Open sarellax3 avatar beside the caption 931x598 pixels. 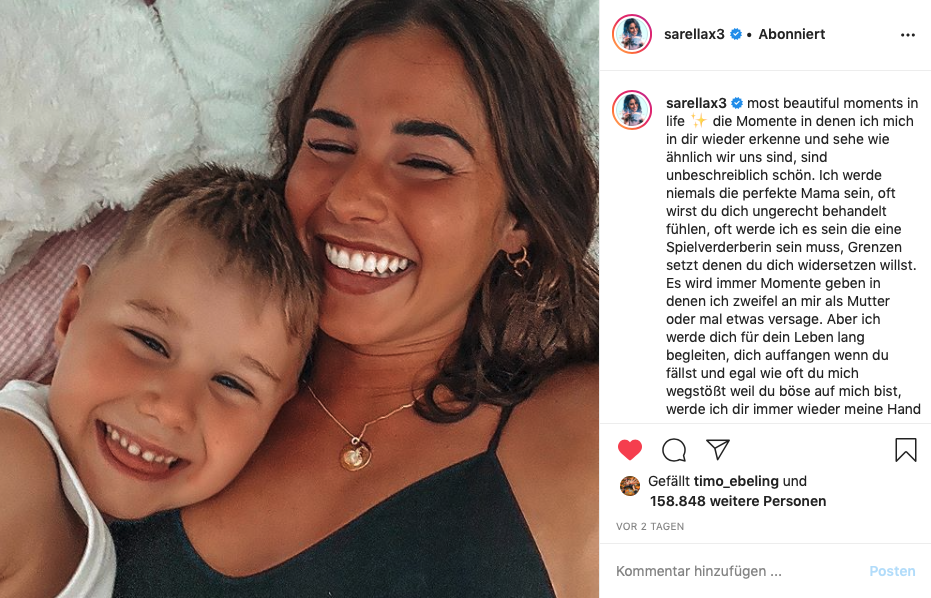[632, 110]
